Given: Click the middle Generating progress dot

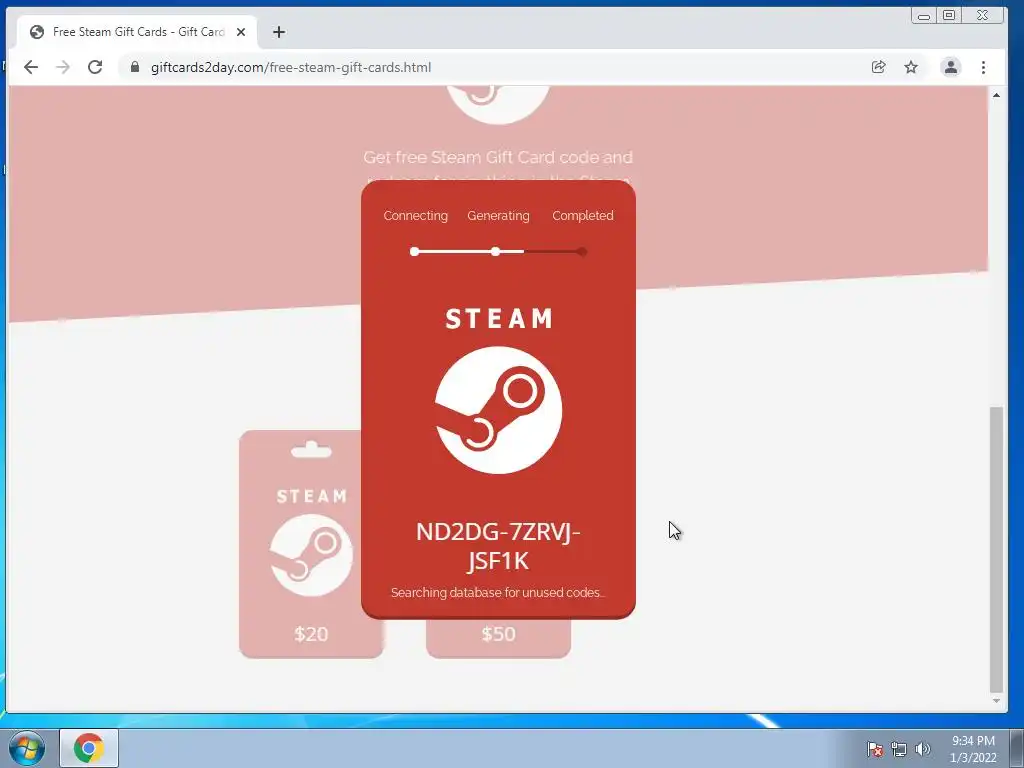Looking at the screenshot, I should point(496,251).
